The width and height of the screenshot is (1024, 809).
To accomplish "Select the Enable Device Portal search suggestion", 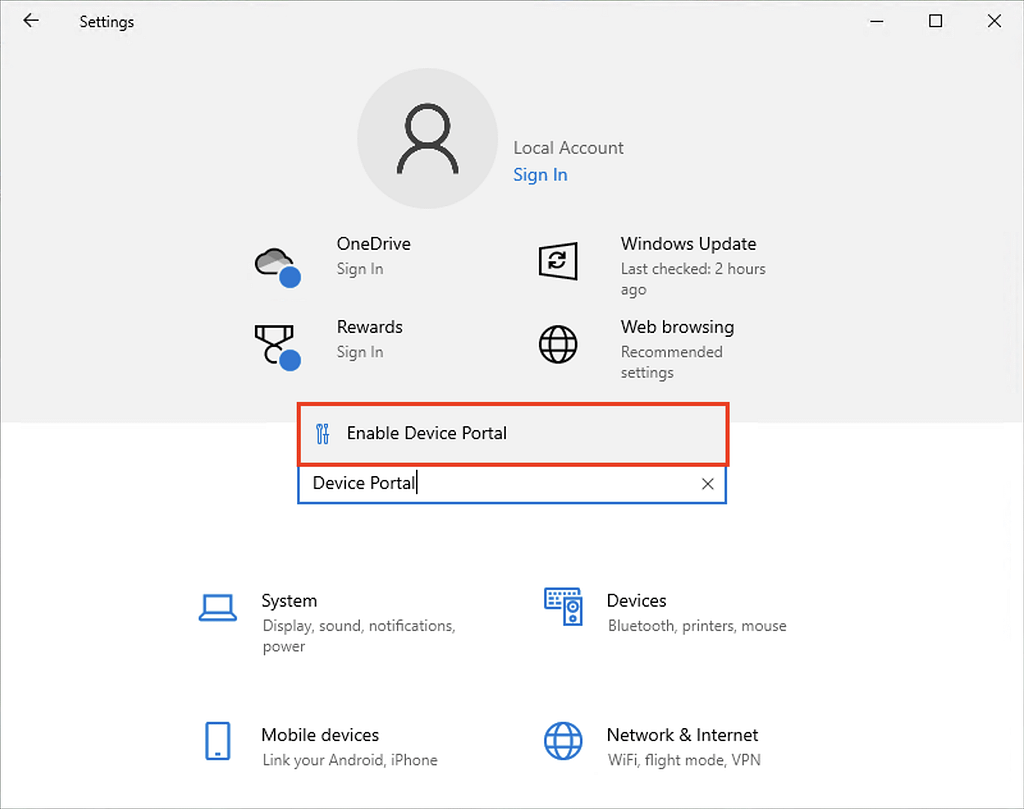I will point(426,433).
